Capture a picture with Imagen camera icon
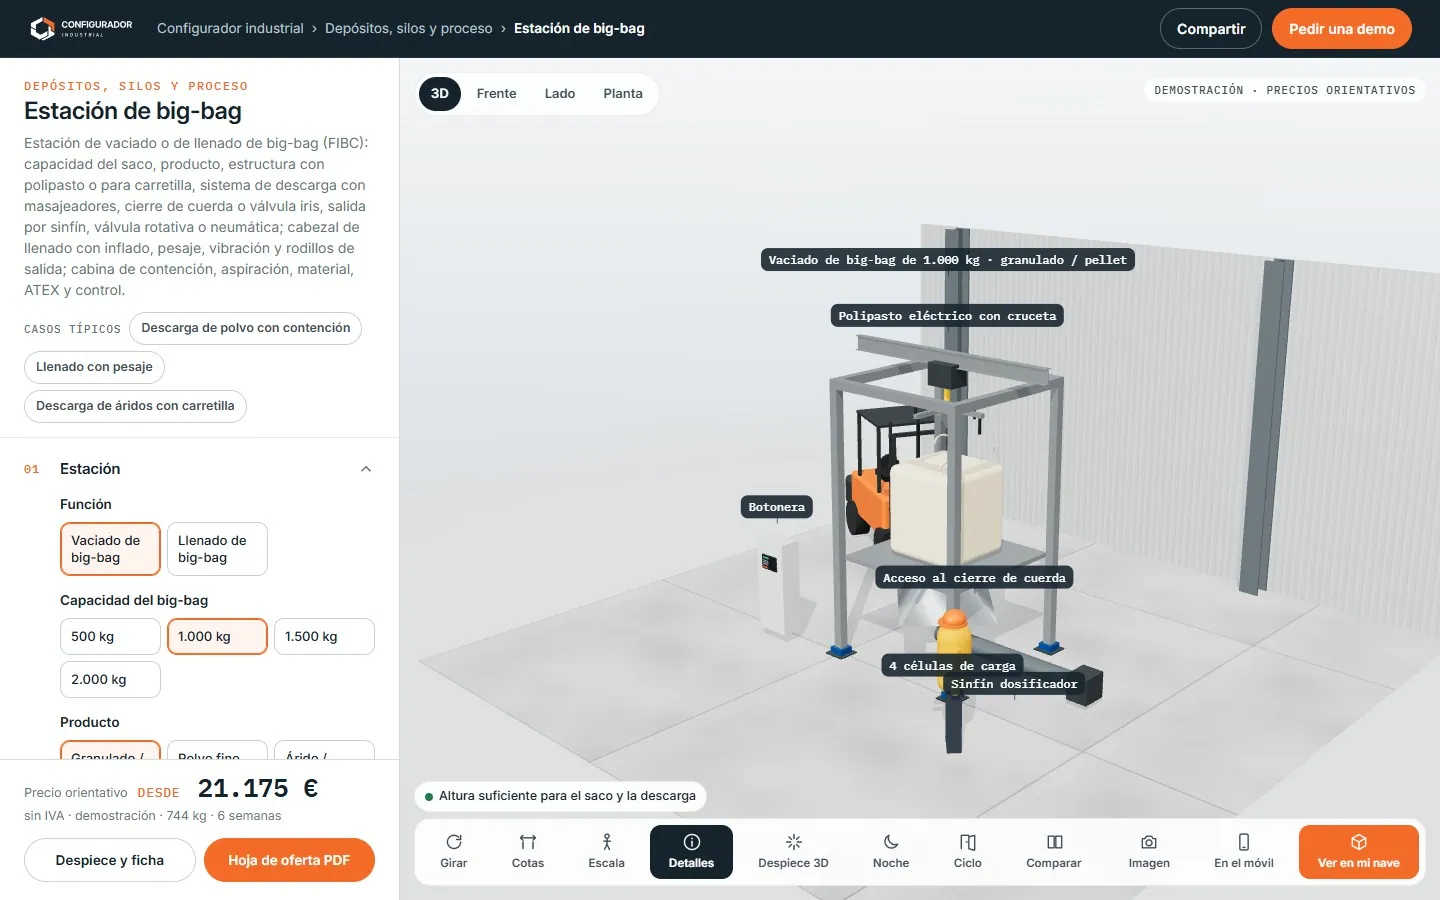 (1149, 852)
